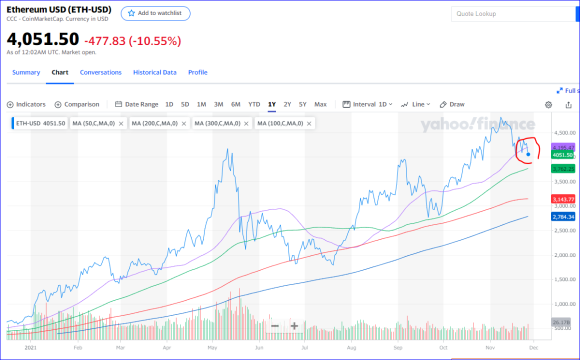Click the Comparison button label
The image size is (580, 360).
point(82,104)
